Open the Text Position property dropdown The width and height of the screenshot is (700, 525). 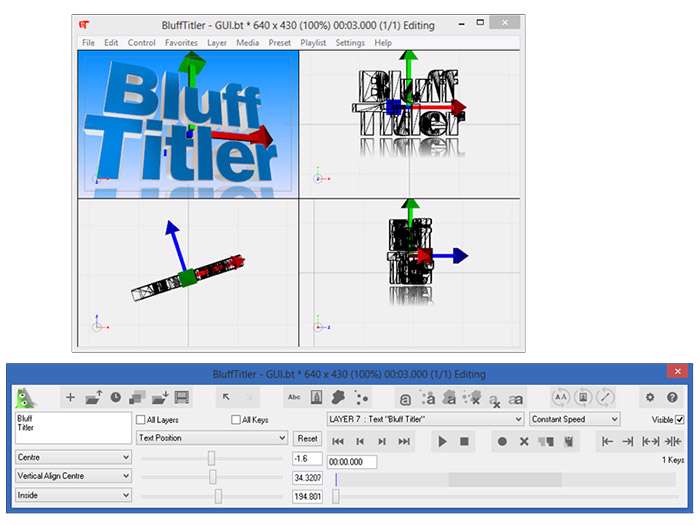(x=212, y=438)
